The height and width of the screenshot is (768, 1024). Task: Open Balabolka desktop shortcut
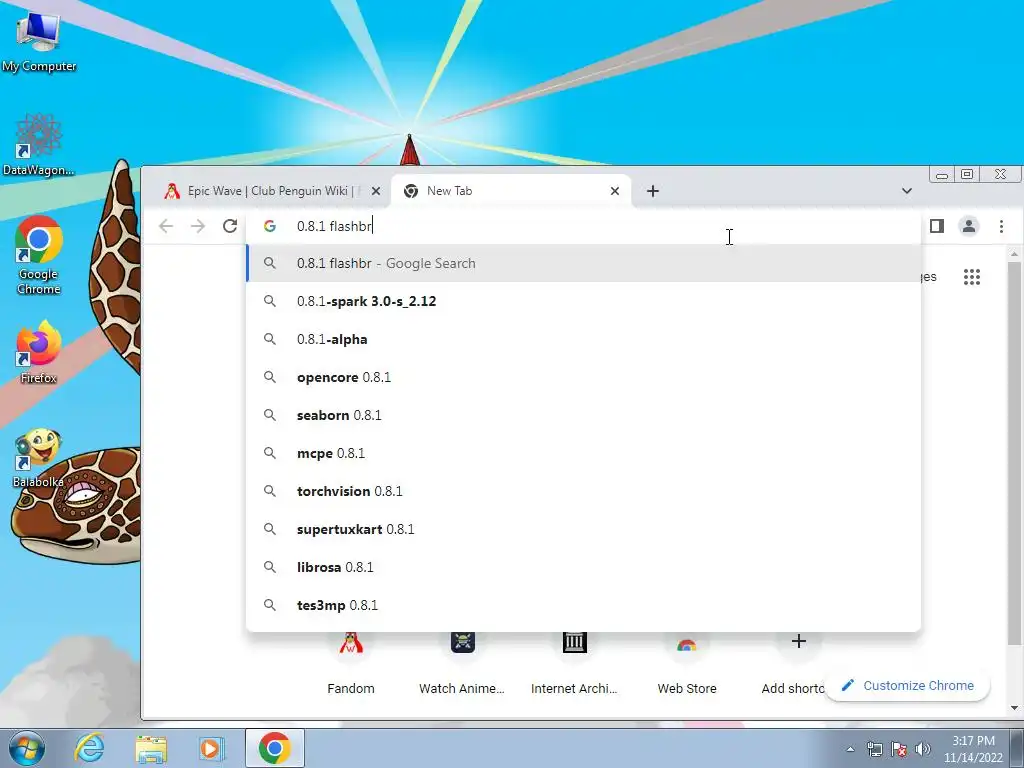(39, 458)
